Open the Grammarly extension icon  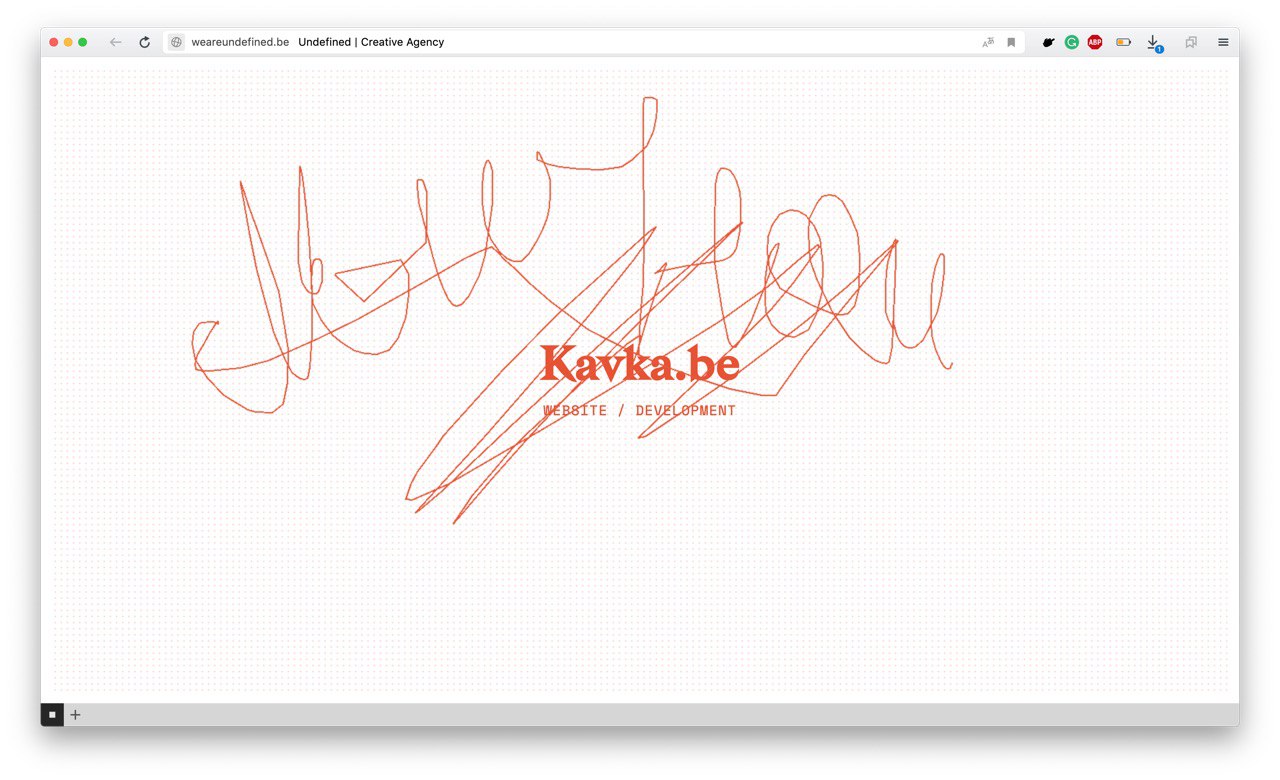click(x=1071, y=42)
